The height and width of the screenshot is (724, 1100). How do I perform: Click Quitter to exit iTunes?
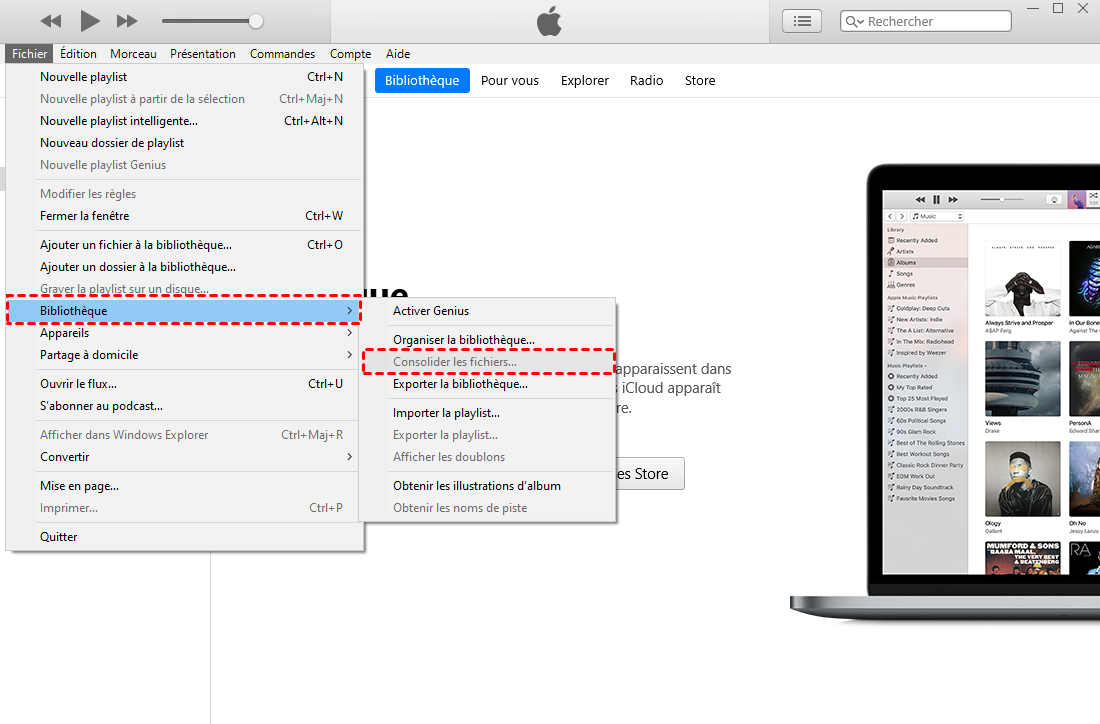(59, 537)
